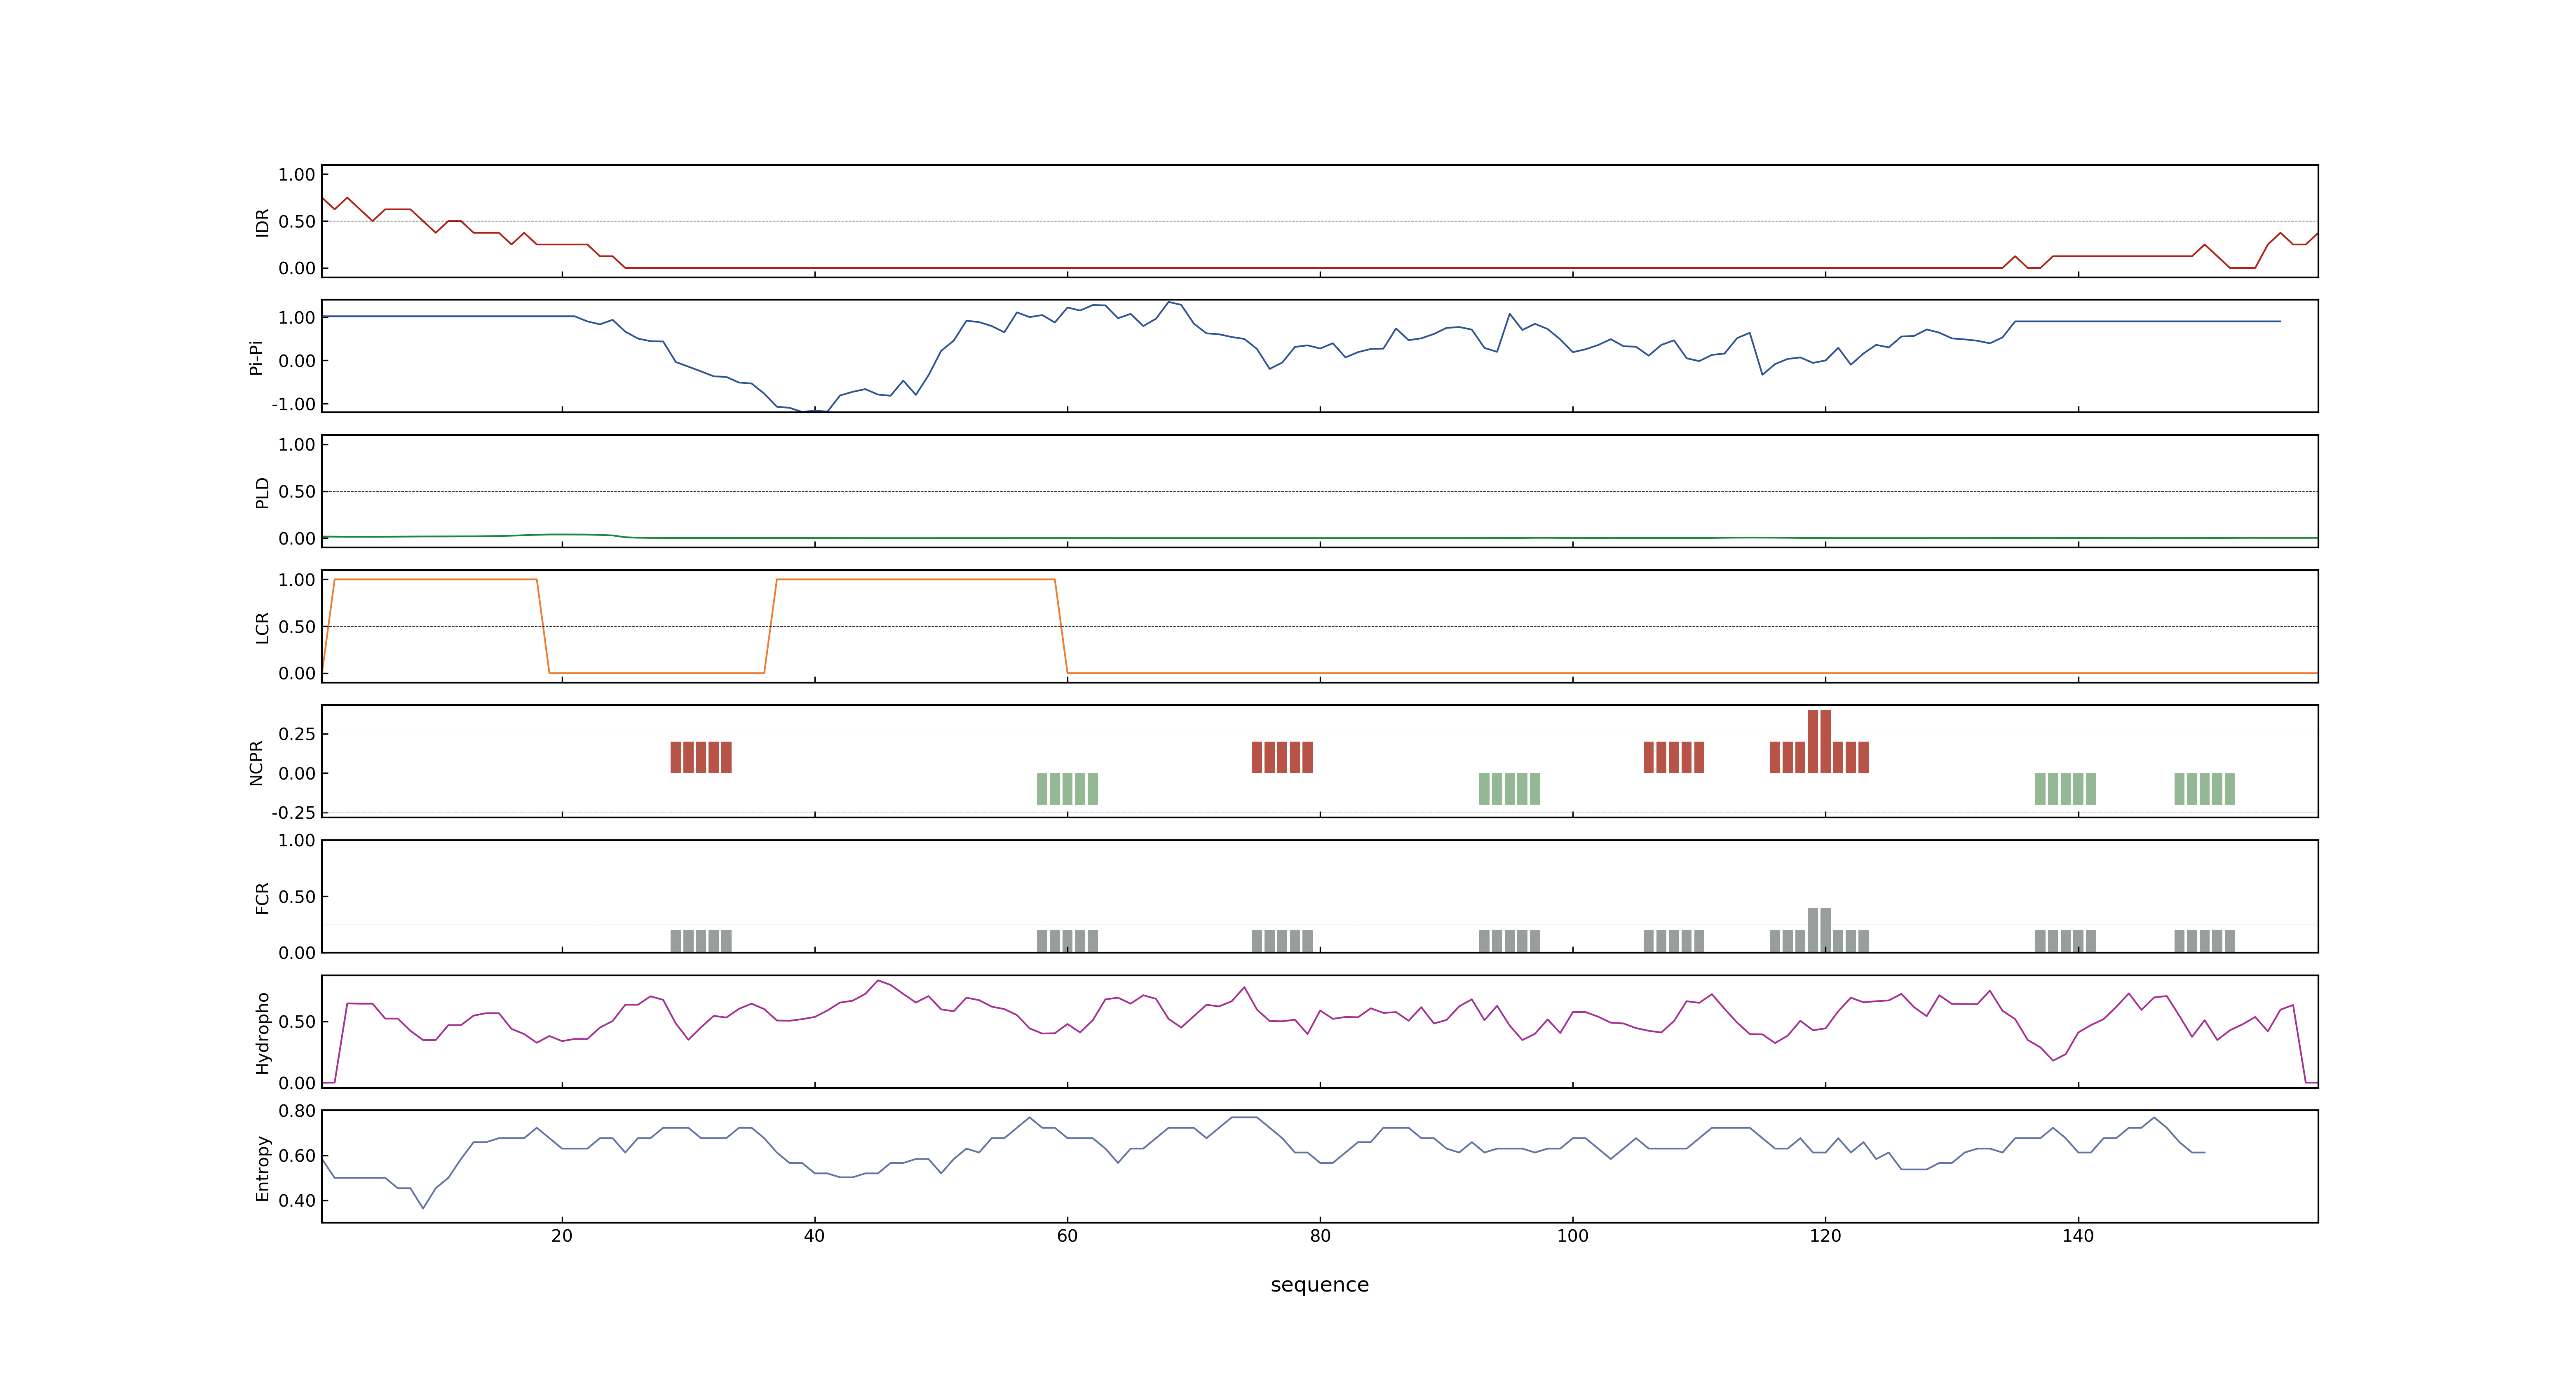Click the FCR y-axis label
This screenshot has height=1374, width=2576.
(262, 897)
